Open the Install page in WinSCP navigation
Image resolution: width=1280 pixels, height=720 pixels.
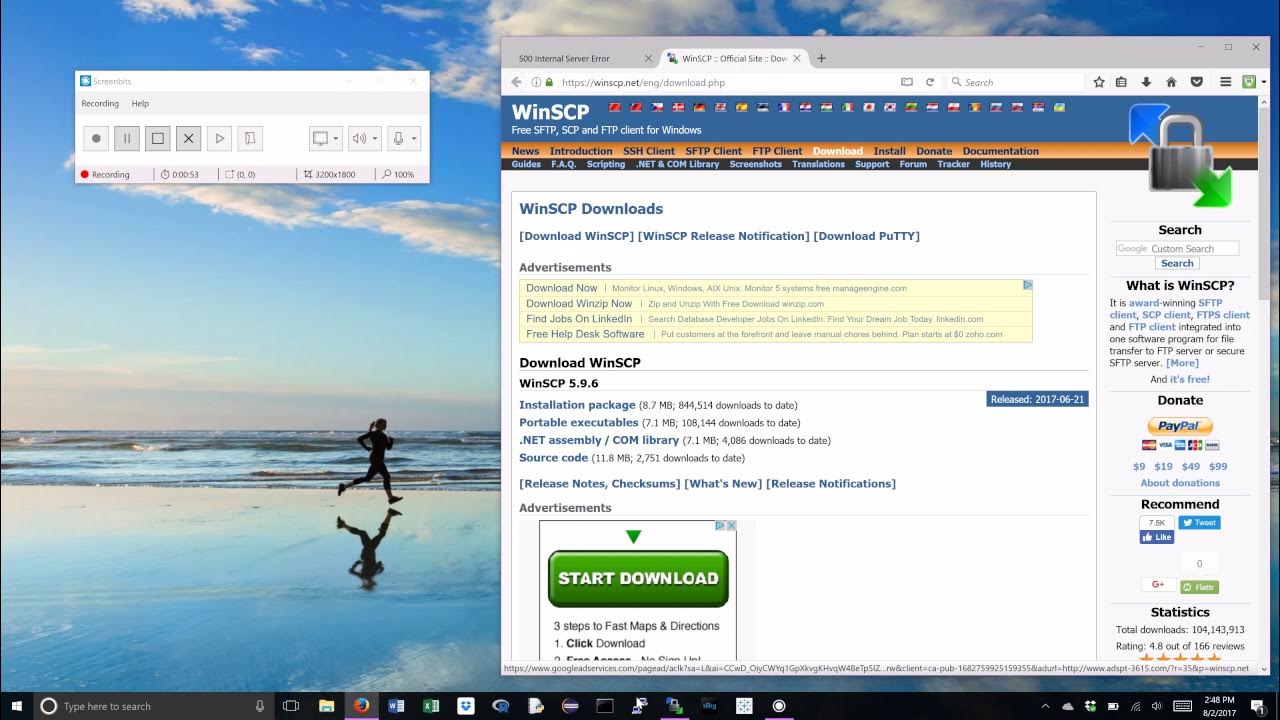(889, 151)
